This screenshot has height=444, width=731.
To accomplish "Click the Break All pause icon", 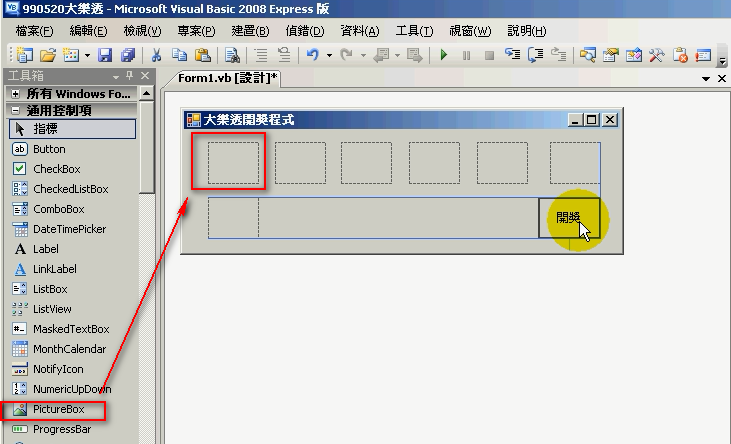I will (x=466, y=56).
